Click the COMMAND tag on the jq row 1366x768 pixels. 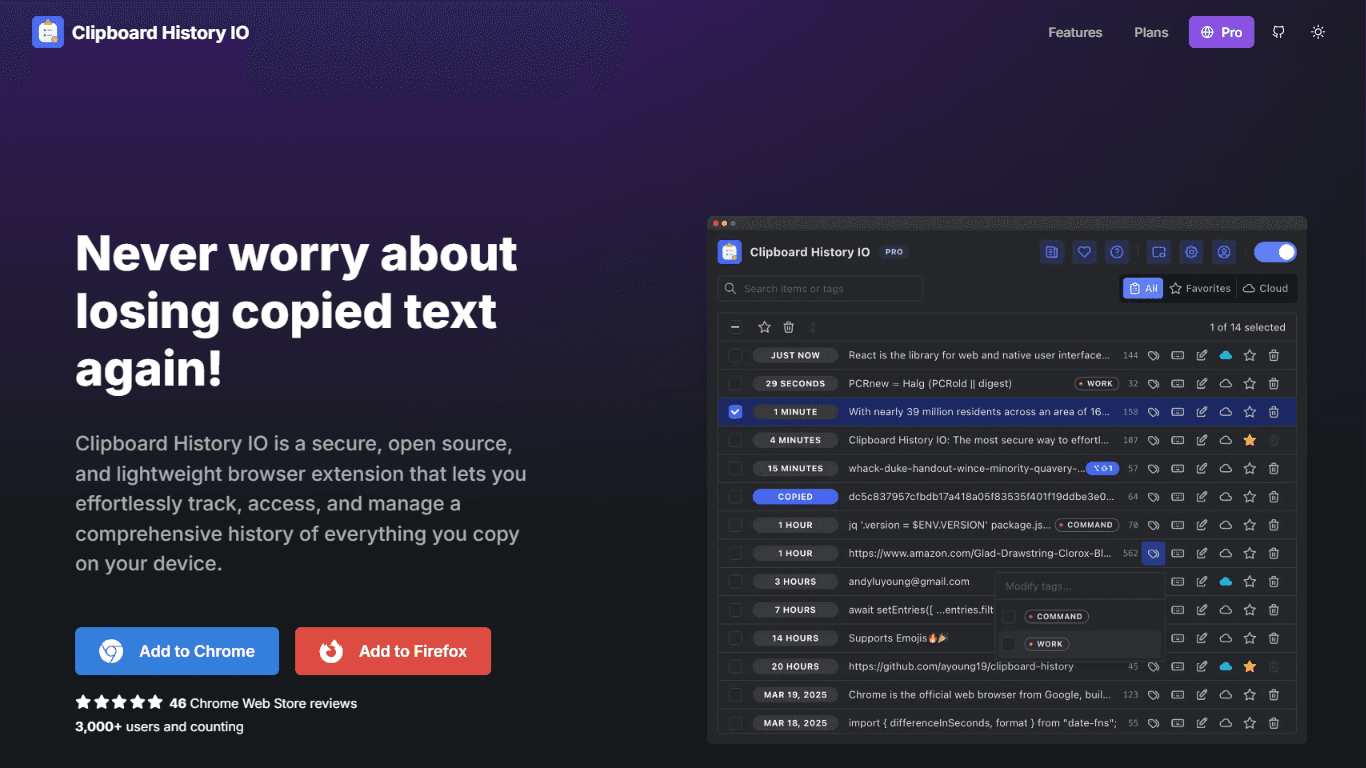(1086, 524)
